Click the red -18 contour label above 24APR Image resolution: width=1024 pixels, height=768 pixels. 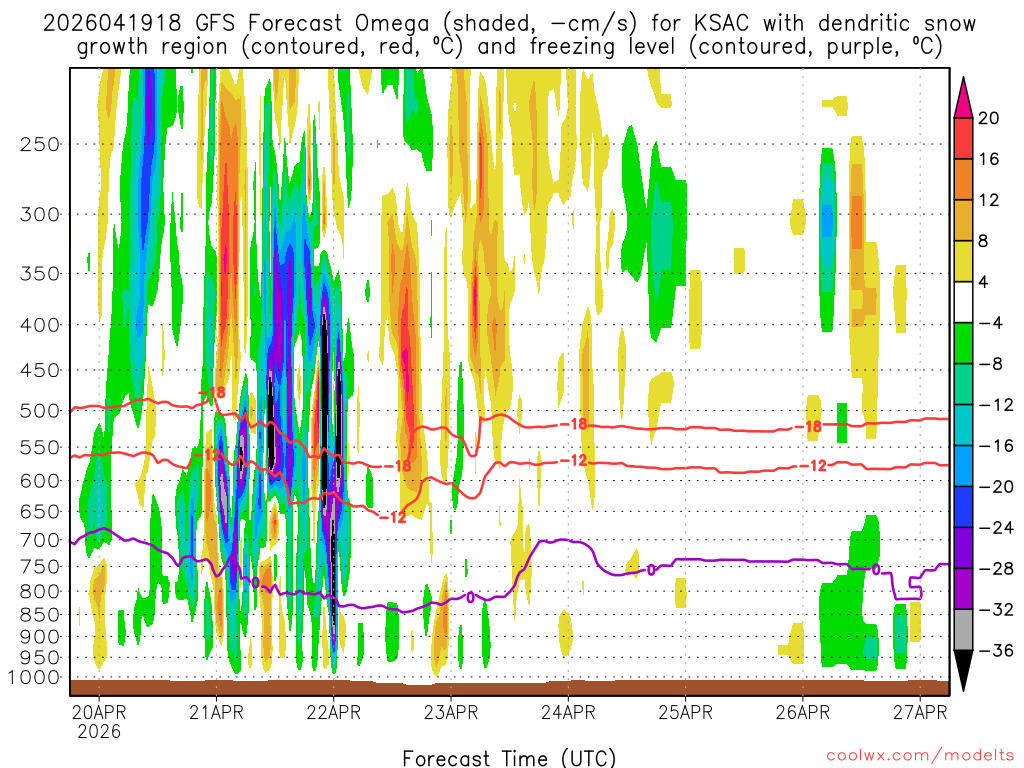tap(575, 424)
